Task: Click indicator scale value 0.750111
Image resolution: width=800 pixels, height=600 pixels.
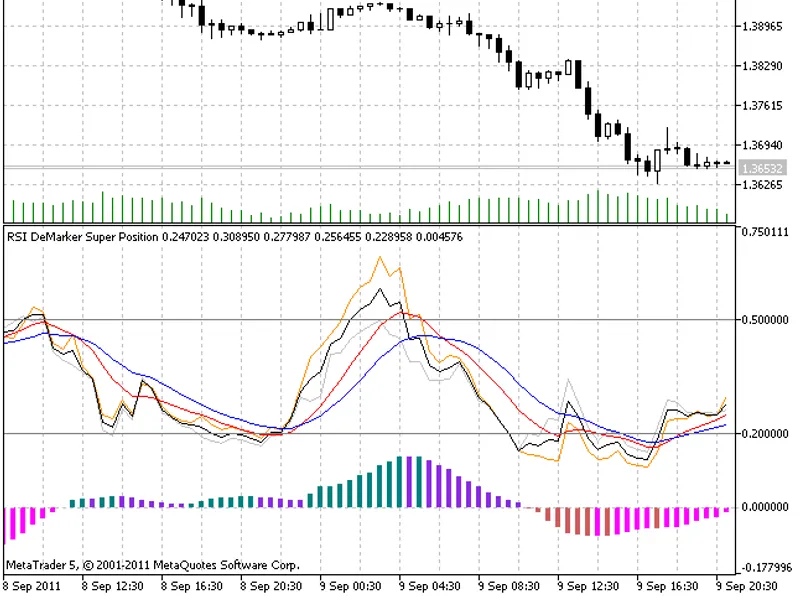Action: point(765,232)
